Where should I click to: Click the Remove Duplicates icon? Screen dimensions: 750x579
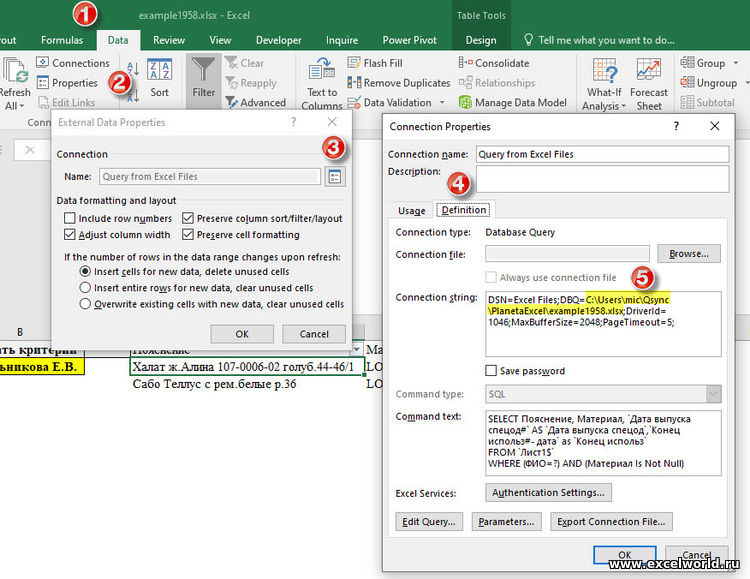point(354,83)
